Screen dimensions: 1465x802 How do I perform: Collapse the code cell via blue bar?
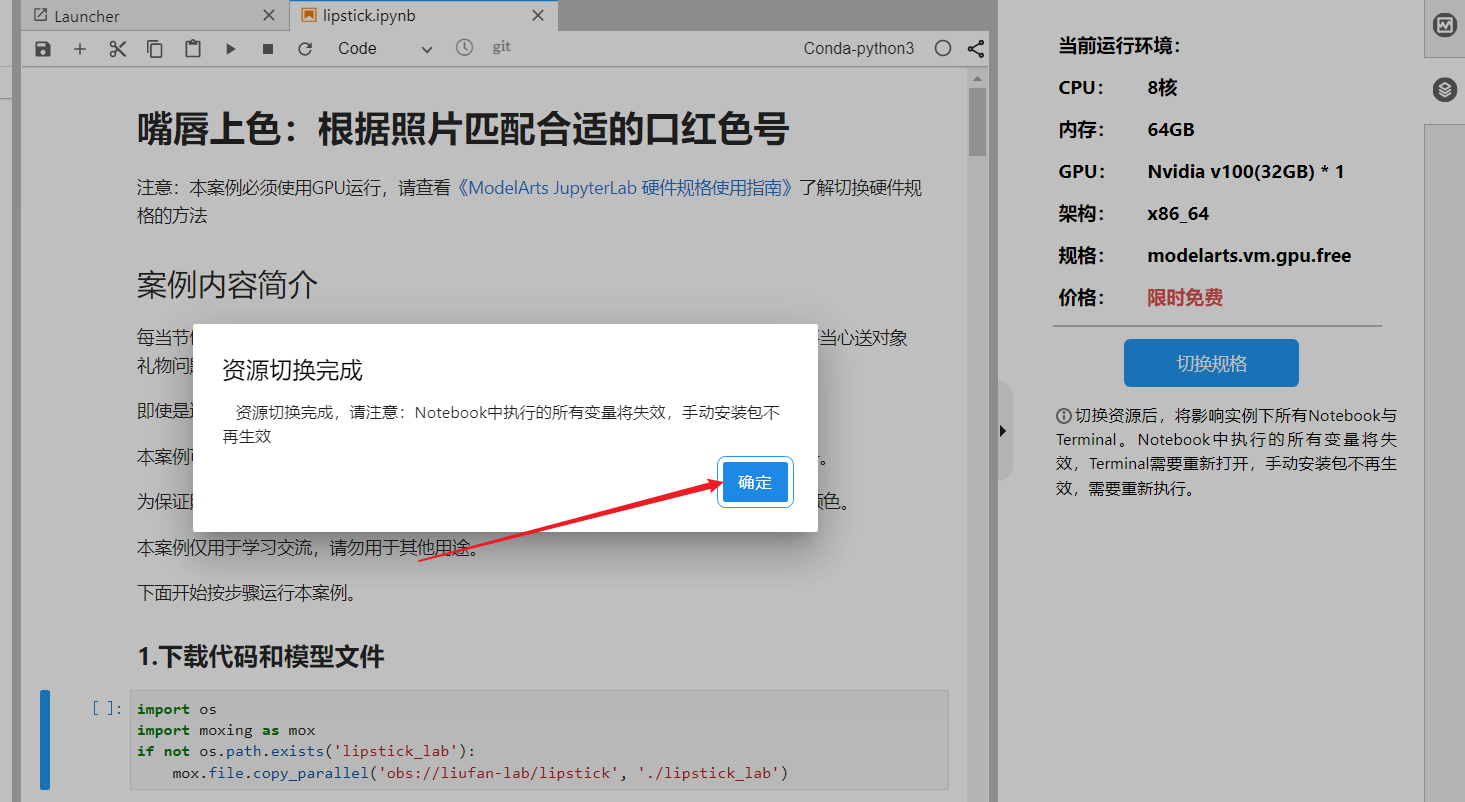coord(45,740)
